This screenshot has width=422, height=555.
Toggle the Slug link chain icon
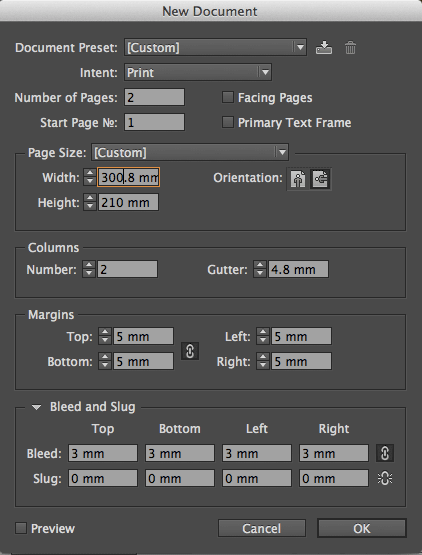point(385,478)
